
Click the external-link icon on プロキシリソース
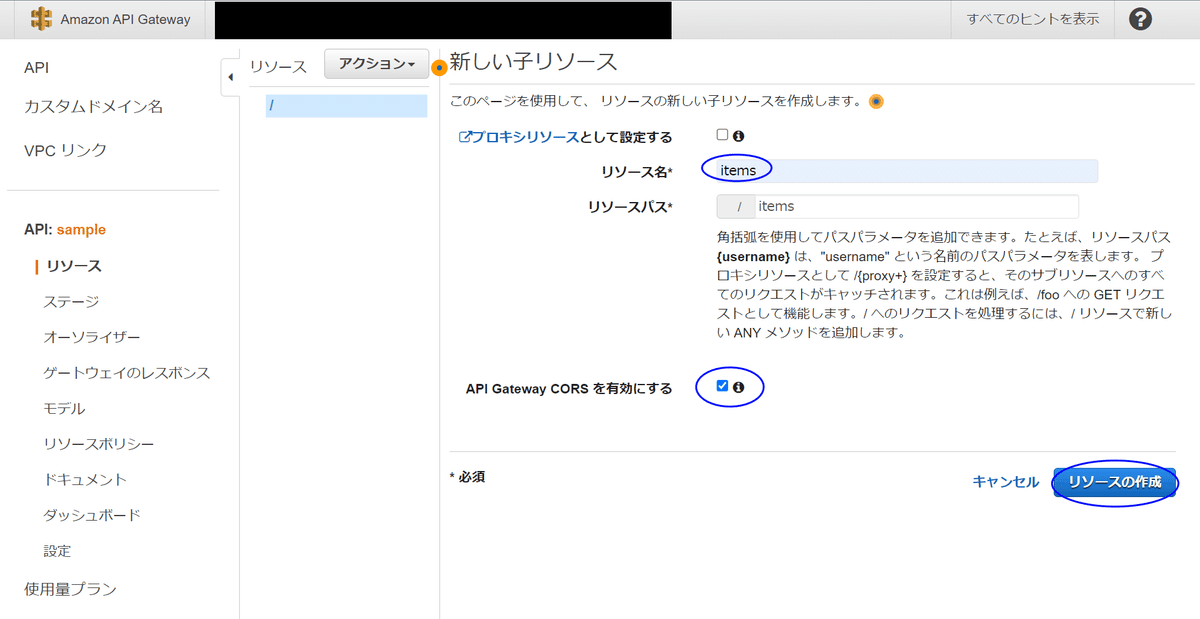click(466, 136)
